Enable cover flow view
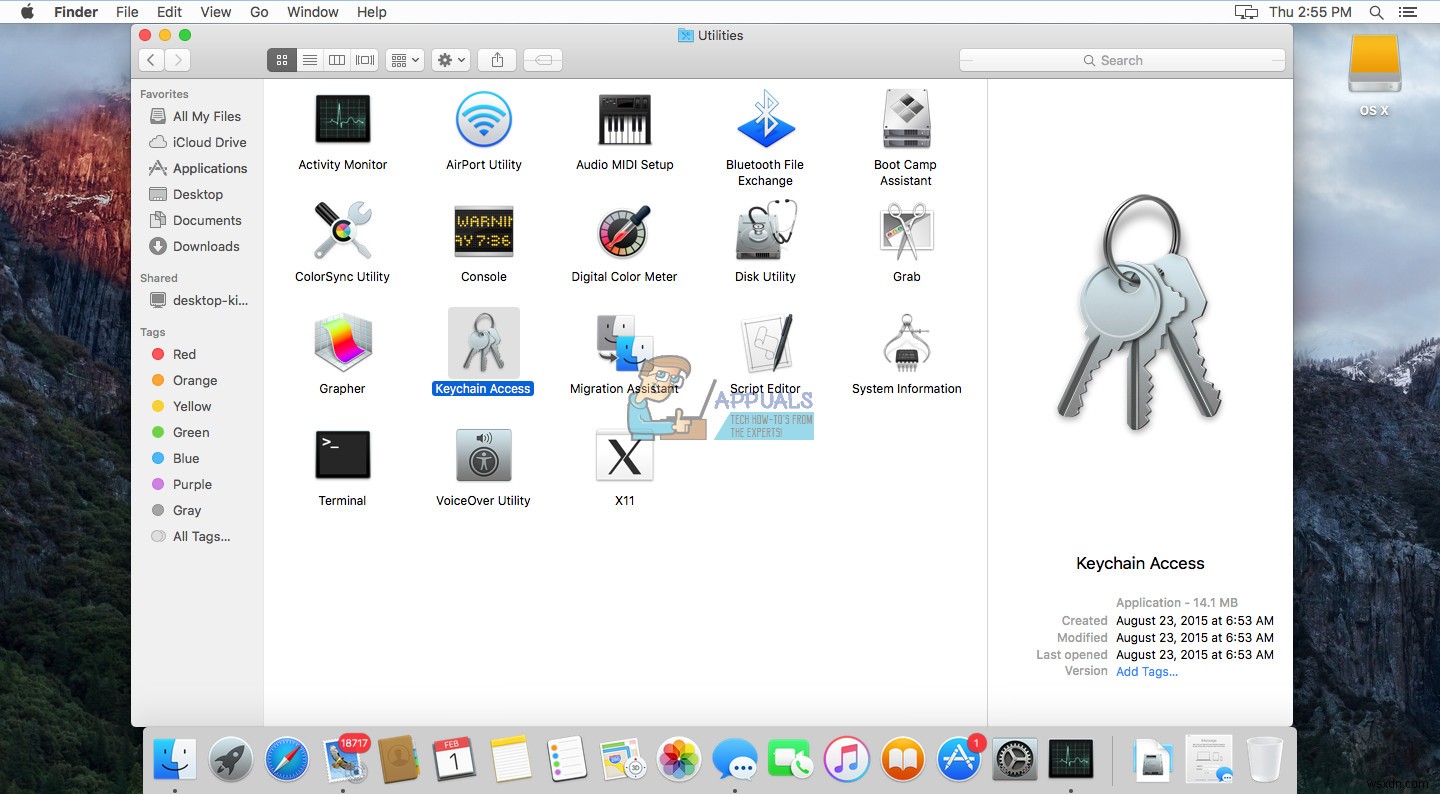Viewport: 1440px width, 794px height. click(x=364, y=59)
